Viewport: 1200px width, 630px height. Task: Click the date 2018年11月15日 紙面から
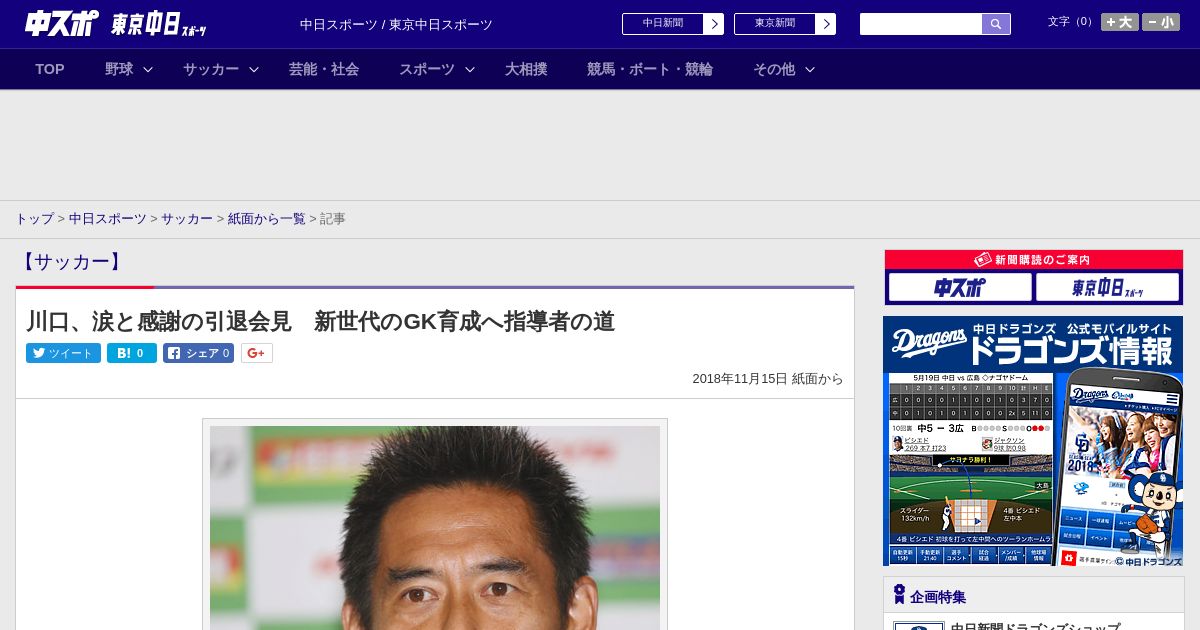(x=768, y=379)
